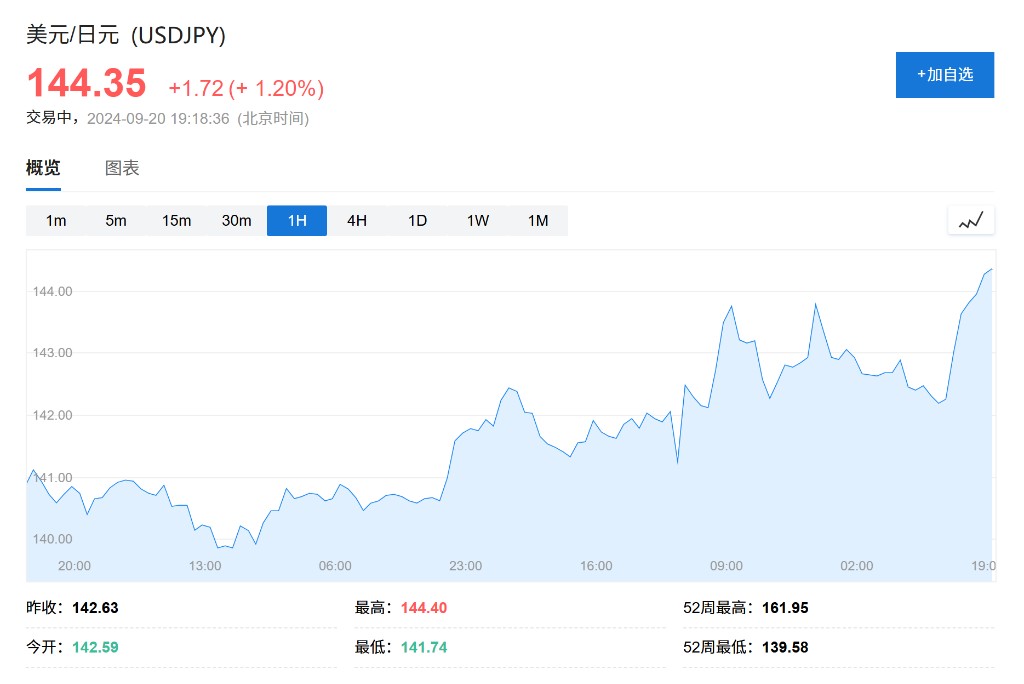
Task: Set the interval to 1W
Action: pyautogui.click(x=478, y=221)
